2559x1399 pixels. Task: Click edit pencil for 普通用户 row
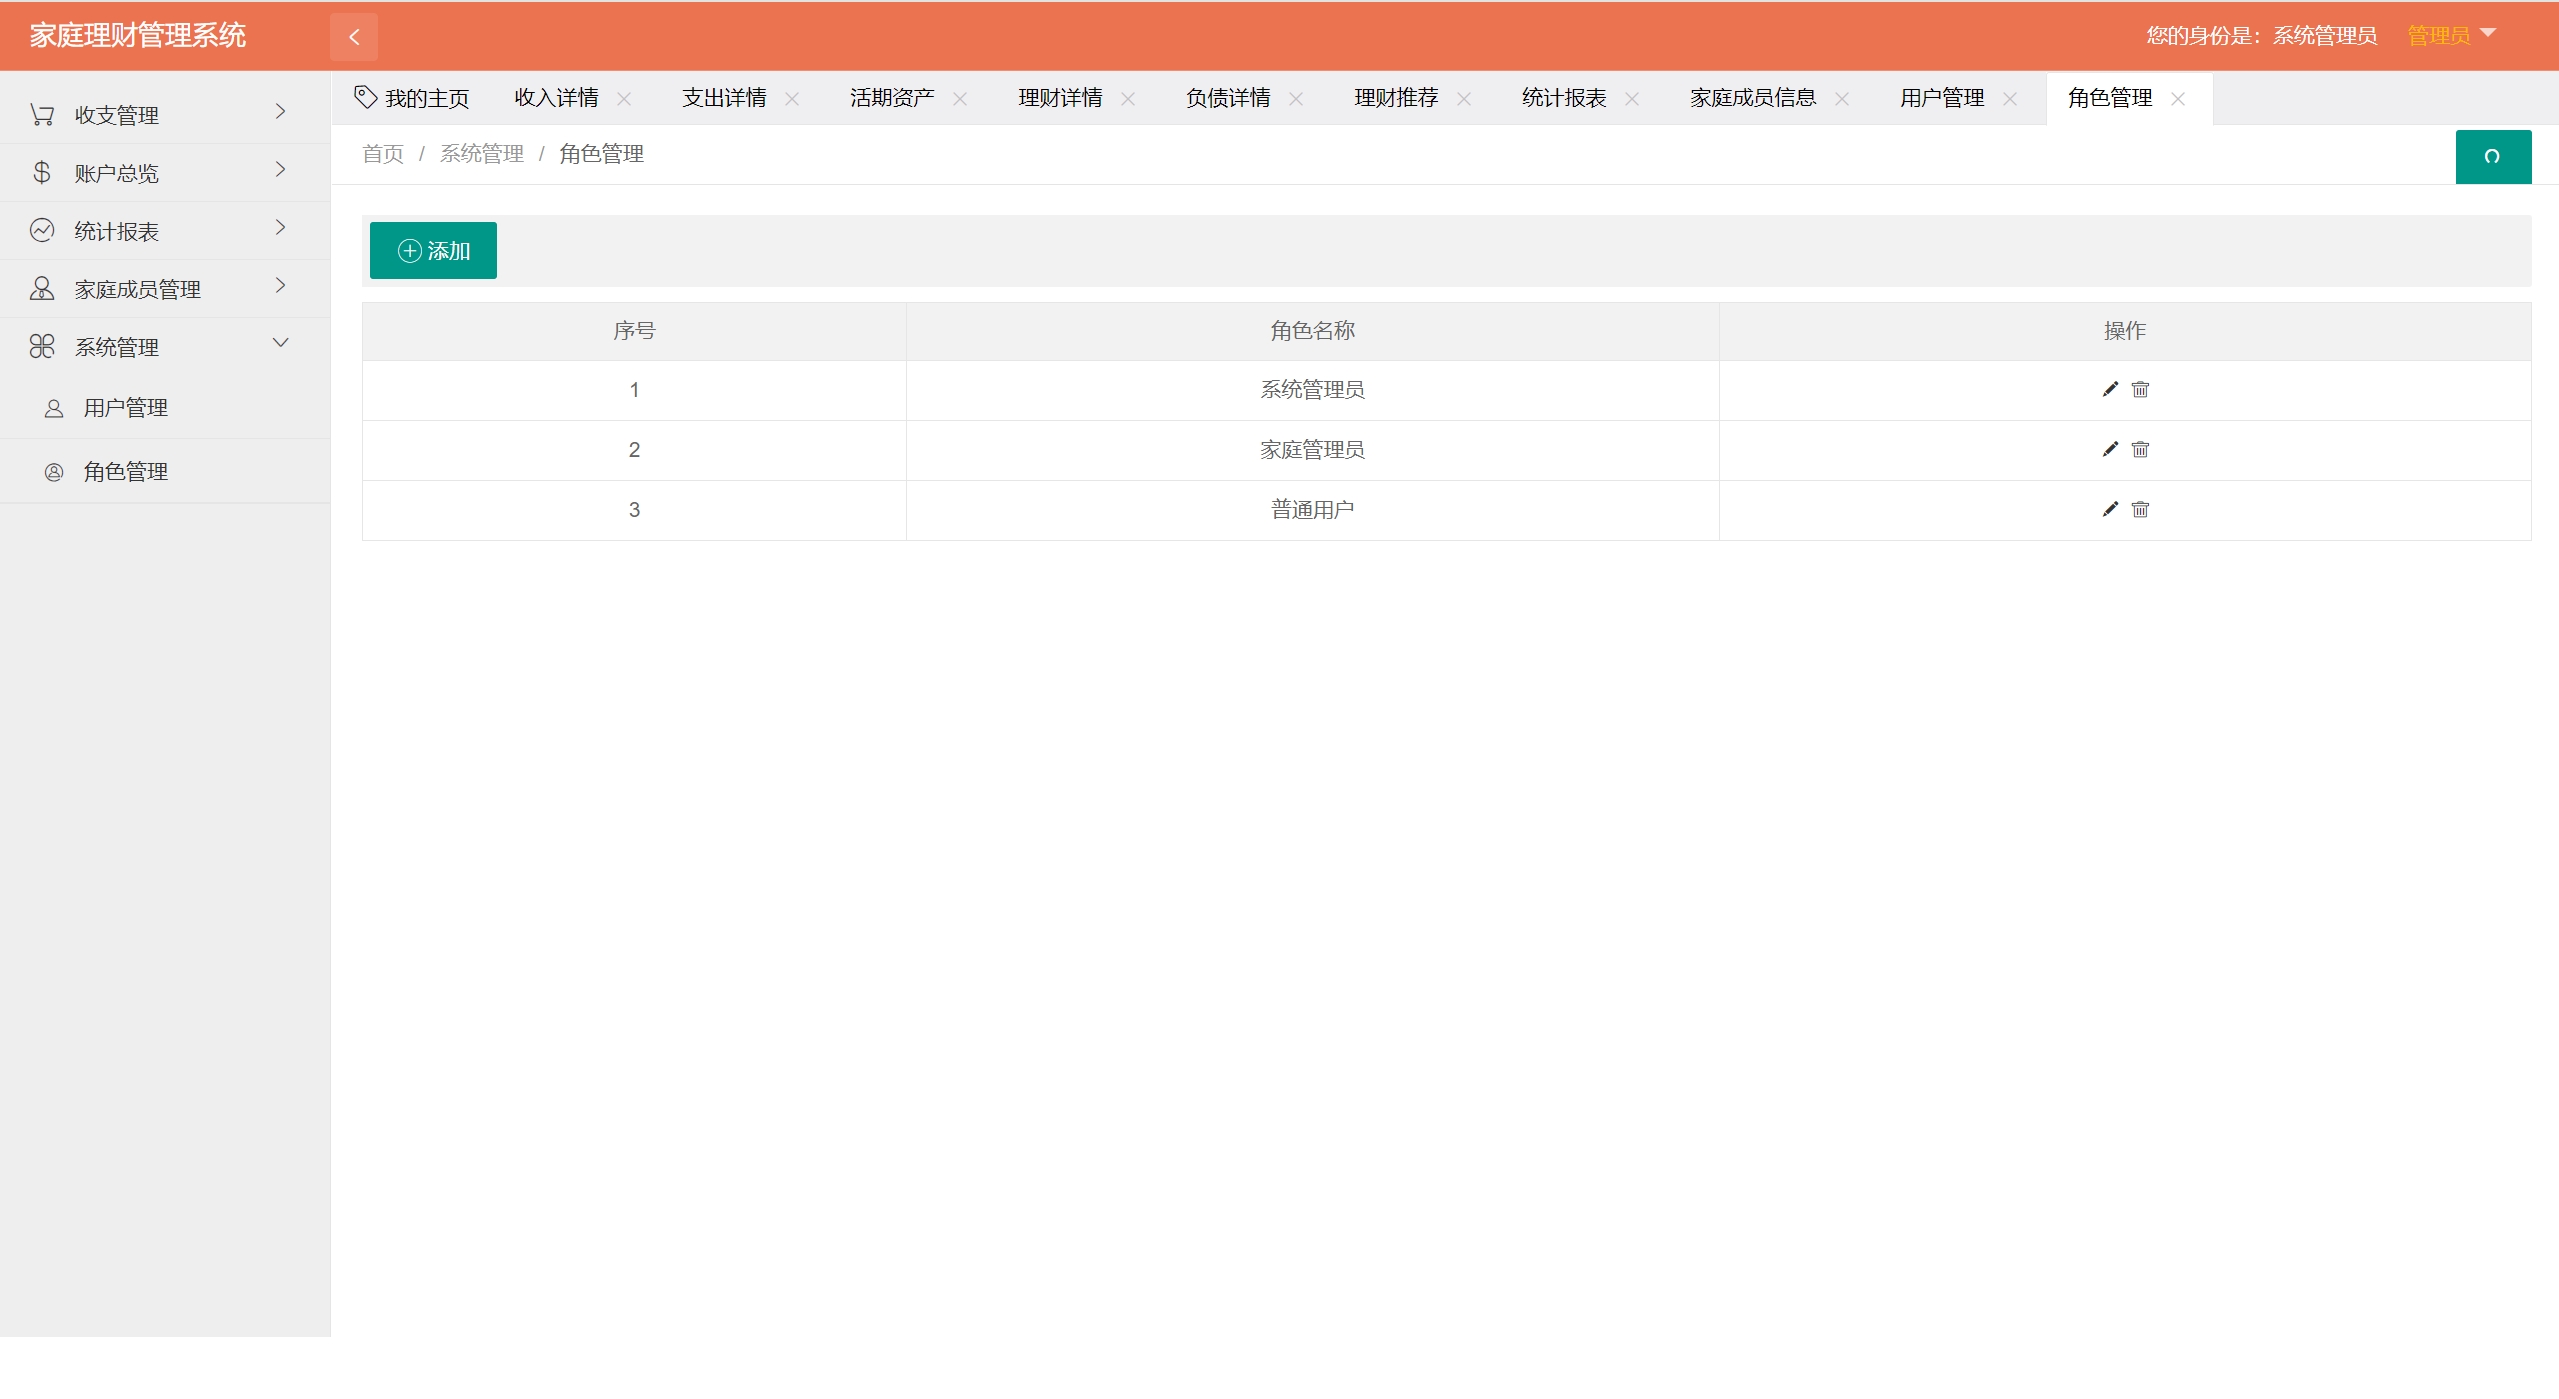coord(2110,509)
